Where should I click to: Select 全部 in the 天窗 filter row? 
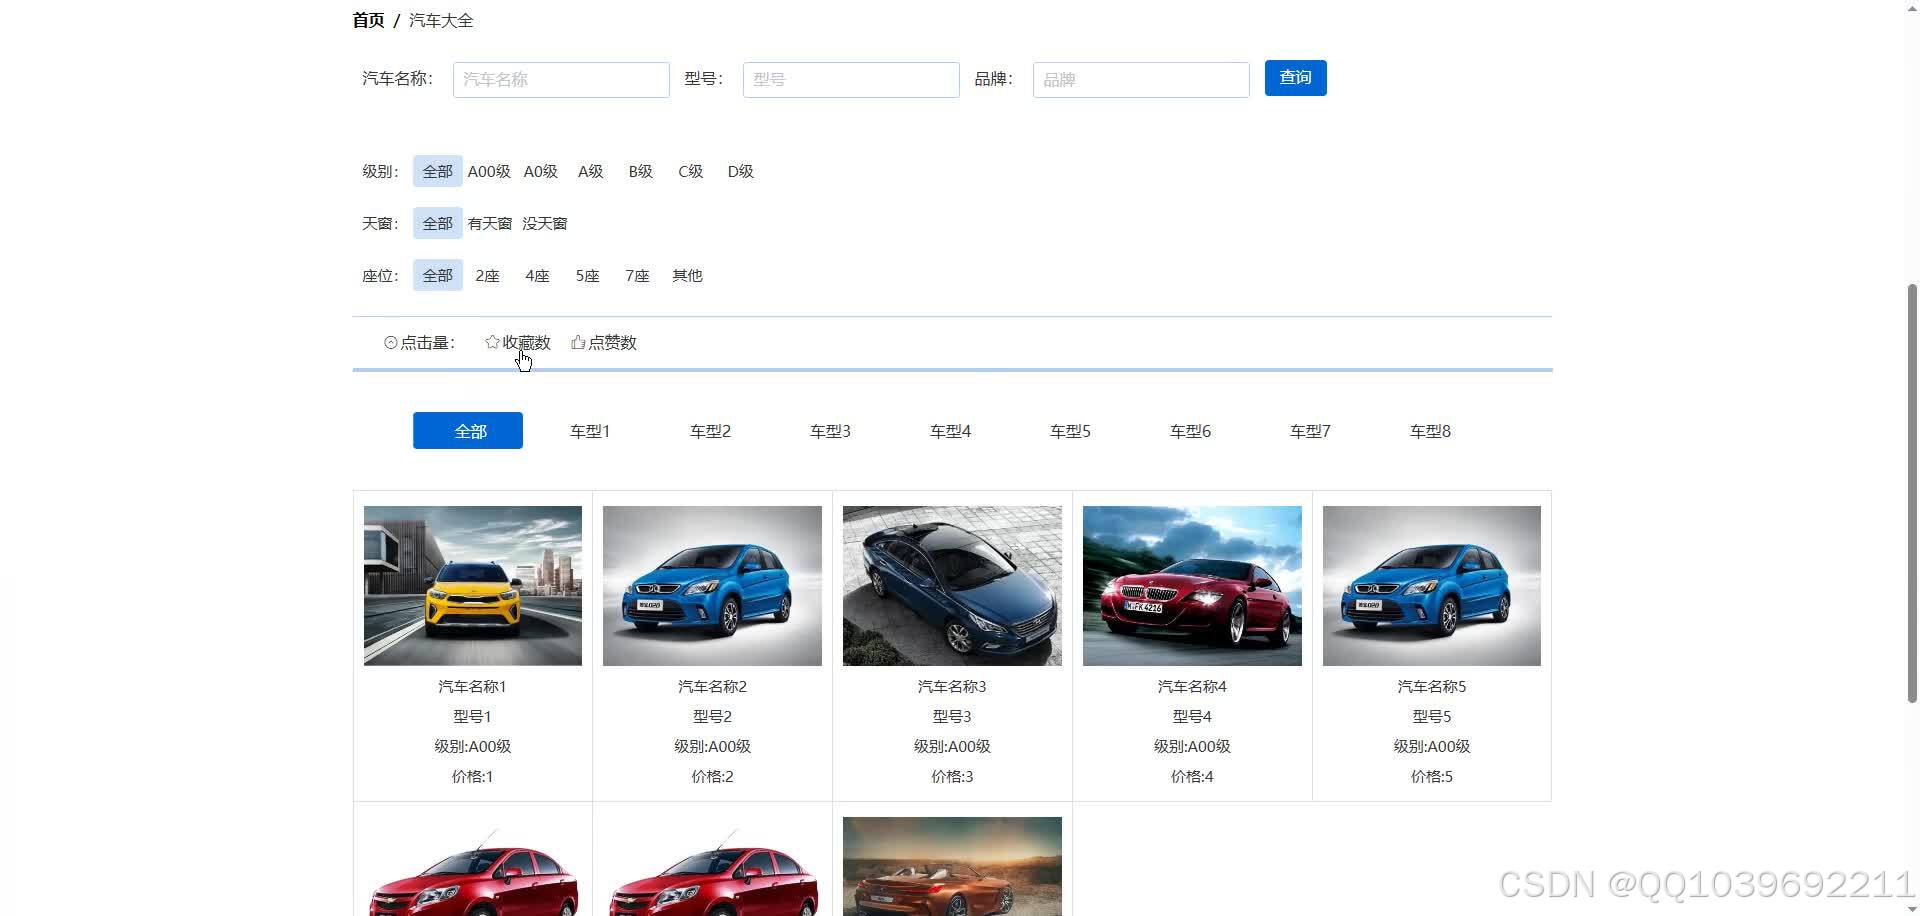(437, 223)
